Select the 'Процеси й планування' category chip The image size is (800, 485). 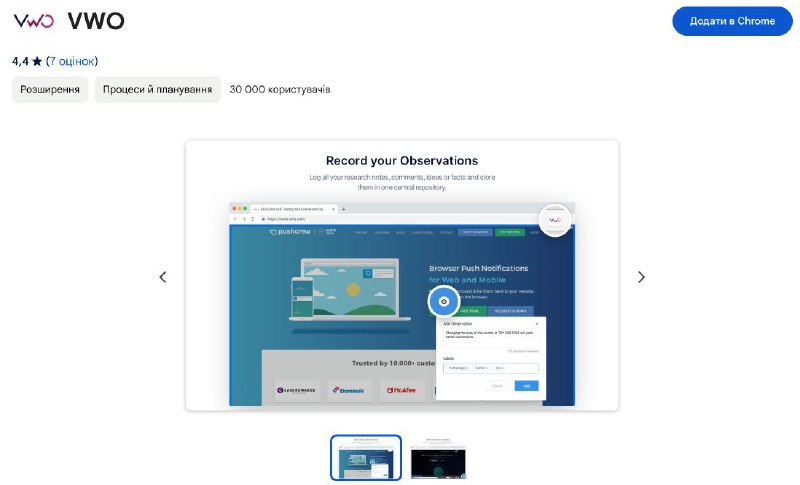(158, 90)
